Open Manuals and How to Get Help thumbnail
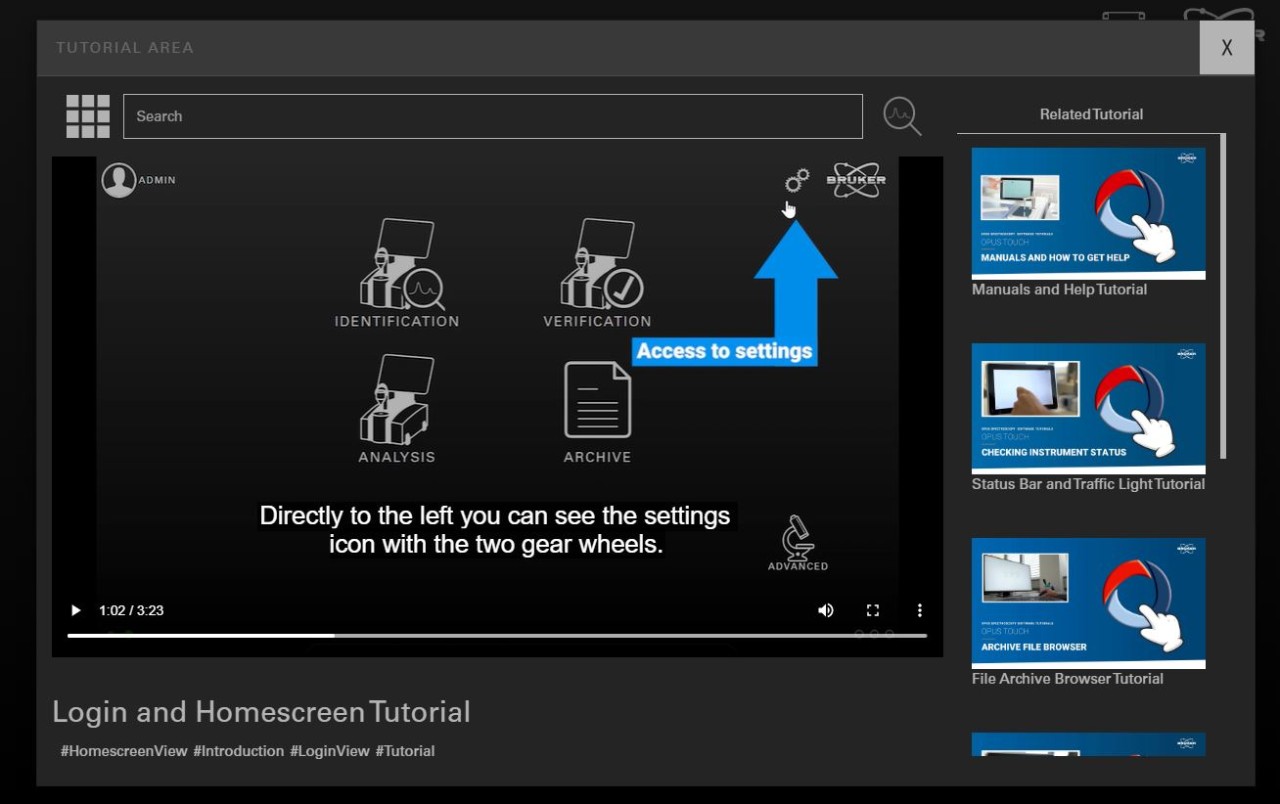 click(1088, 213)
